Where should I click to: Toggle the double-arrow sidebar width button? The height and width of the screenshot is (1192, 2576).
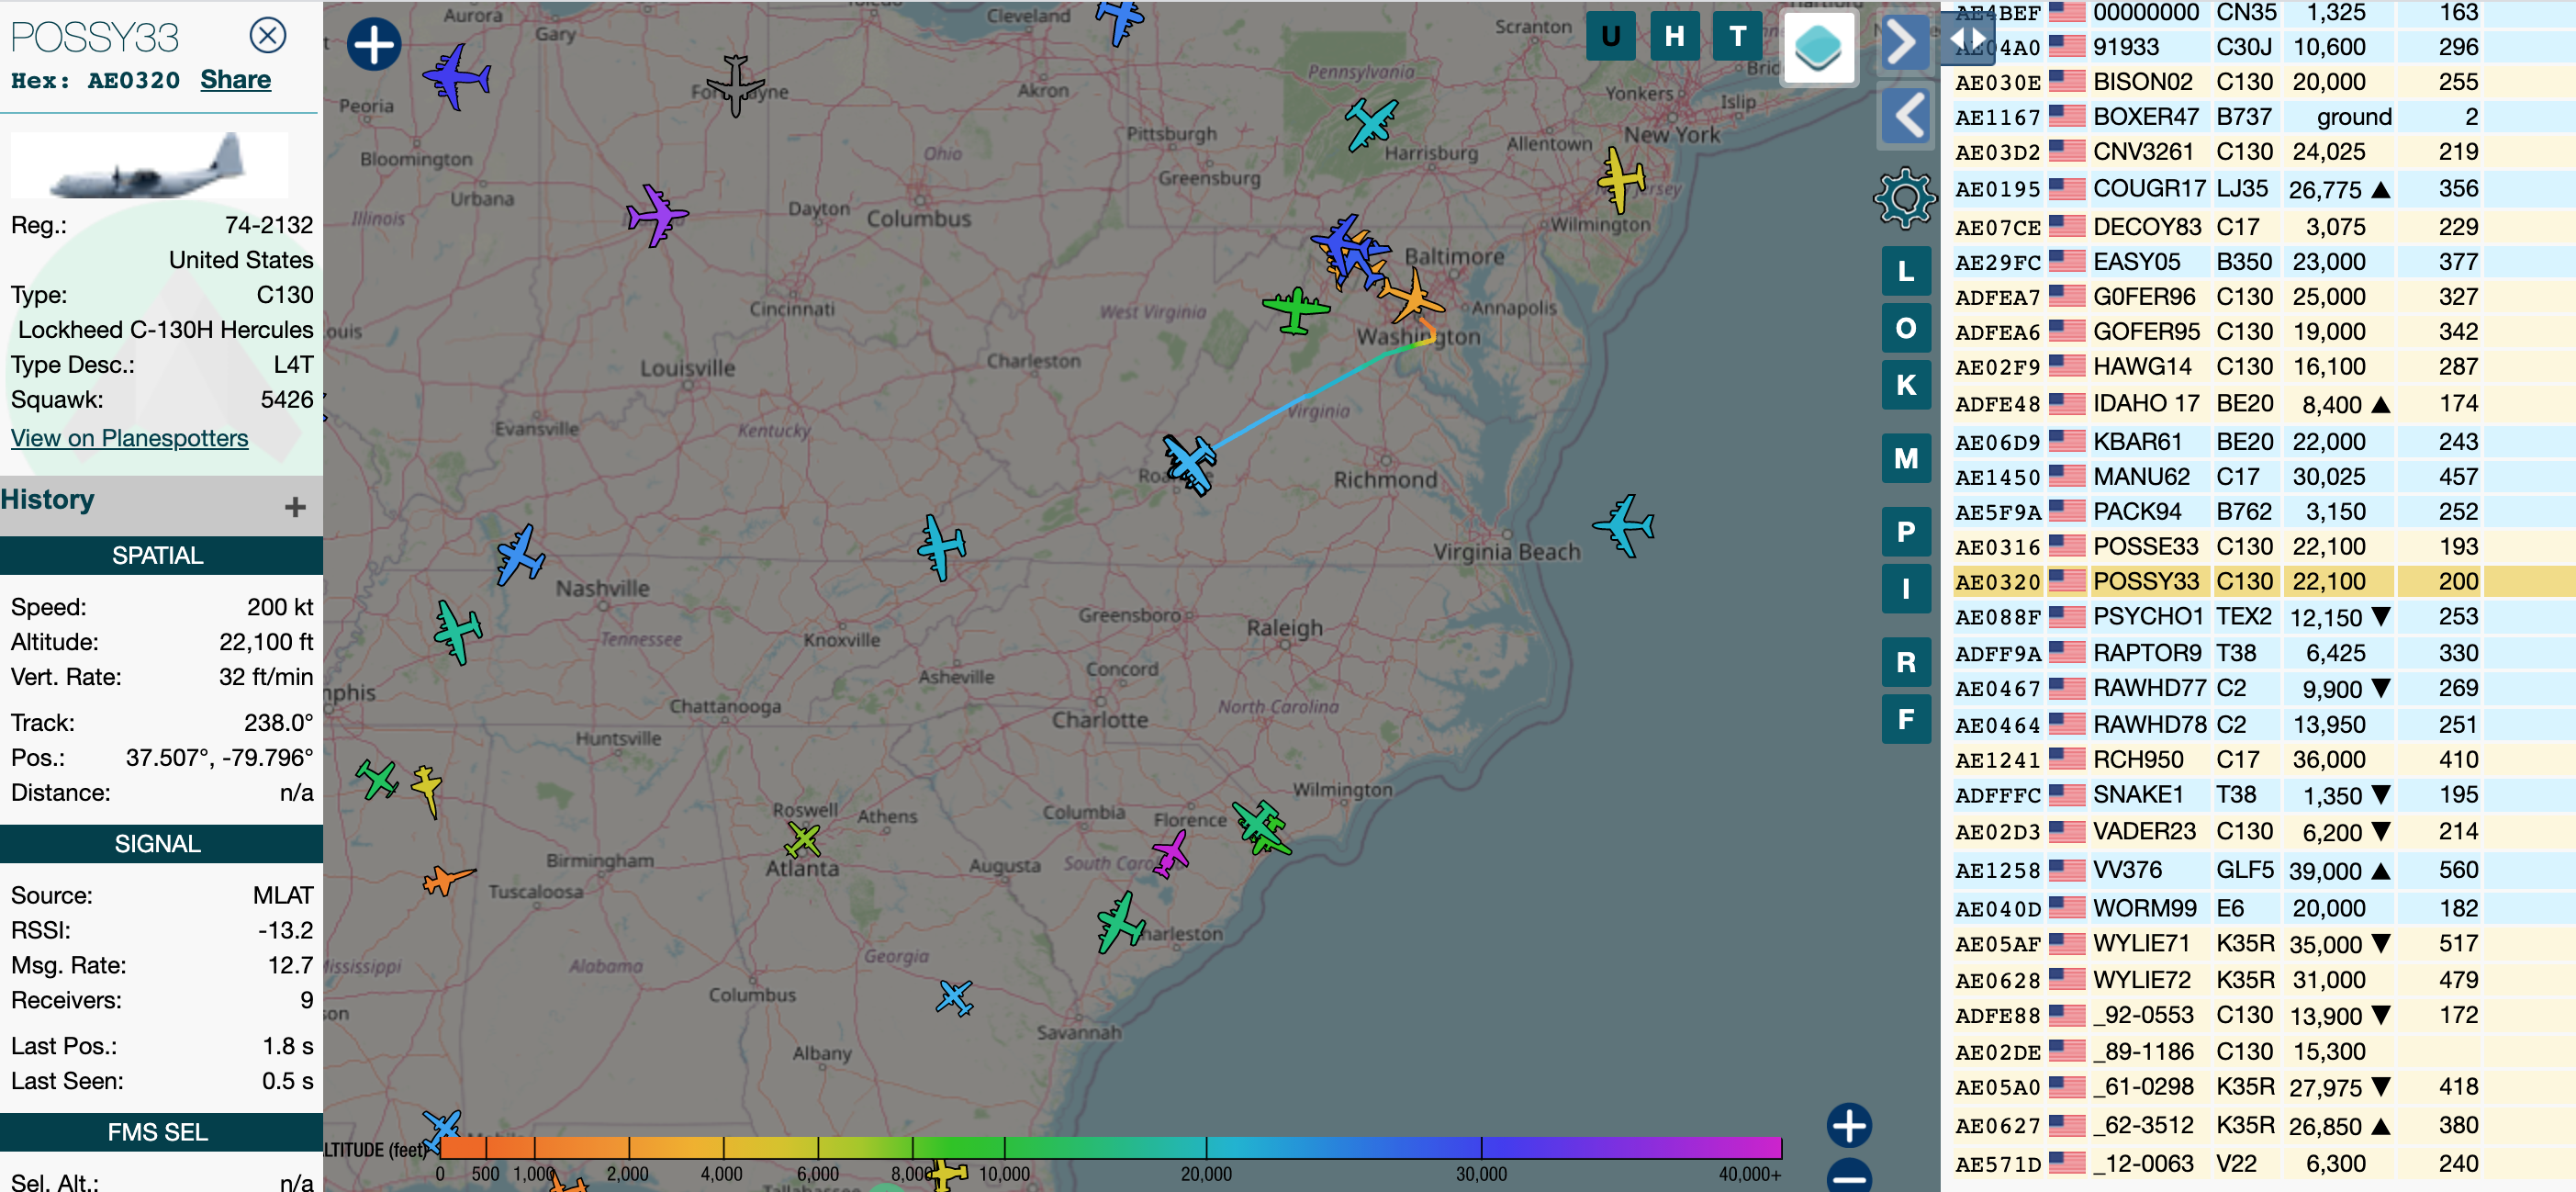click(x=1966, y=38)
